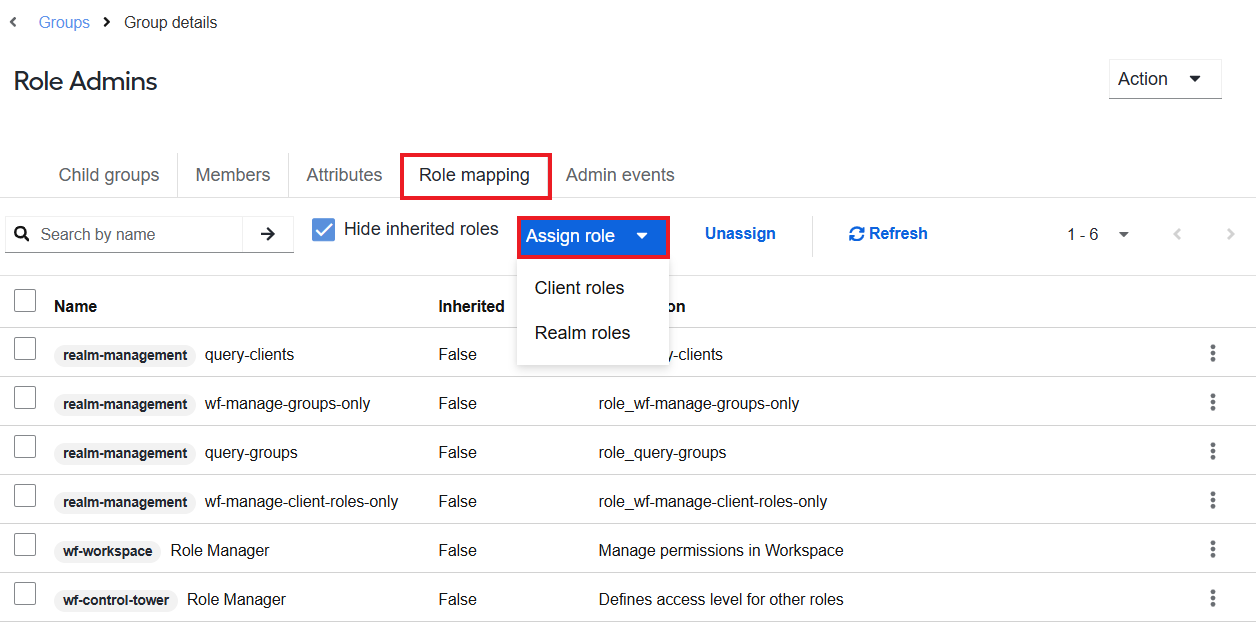Check the wf-manage-client-roles-only row checkbox

pyautogui.click(x=25, y=496)
